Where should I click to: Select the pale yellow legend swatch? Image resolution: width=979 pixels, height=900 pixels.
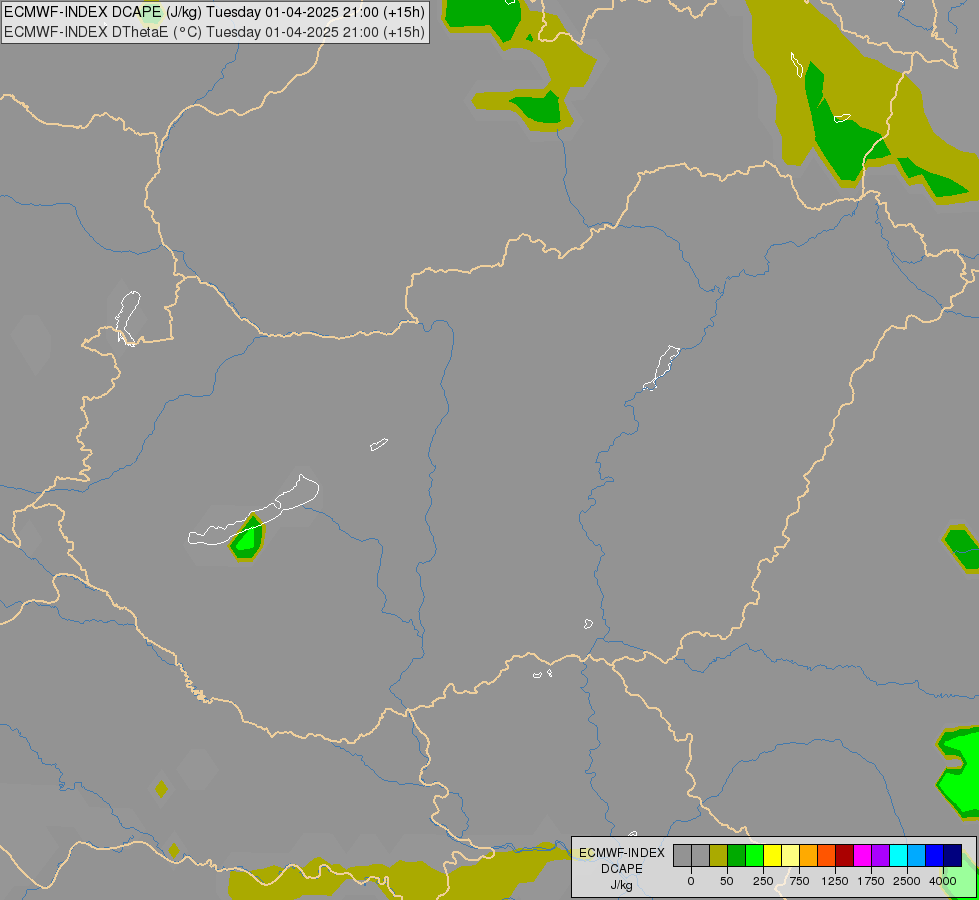point(790,855)
